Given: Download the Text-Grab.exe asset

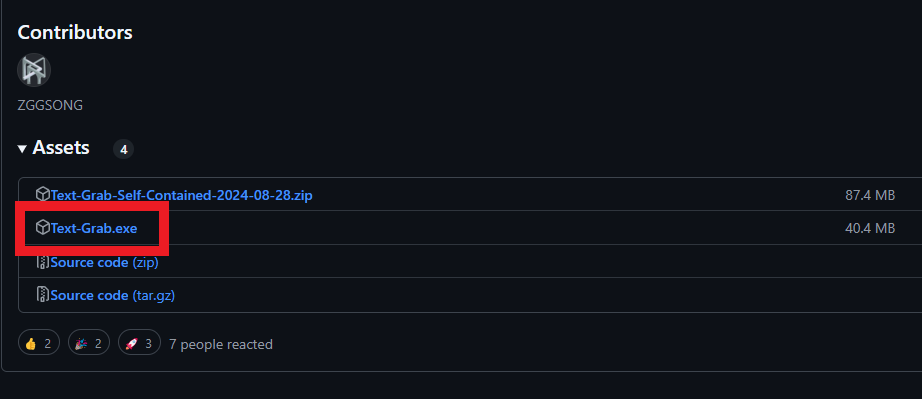Looking at the screenshot, I should click(94, 228).
